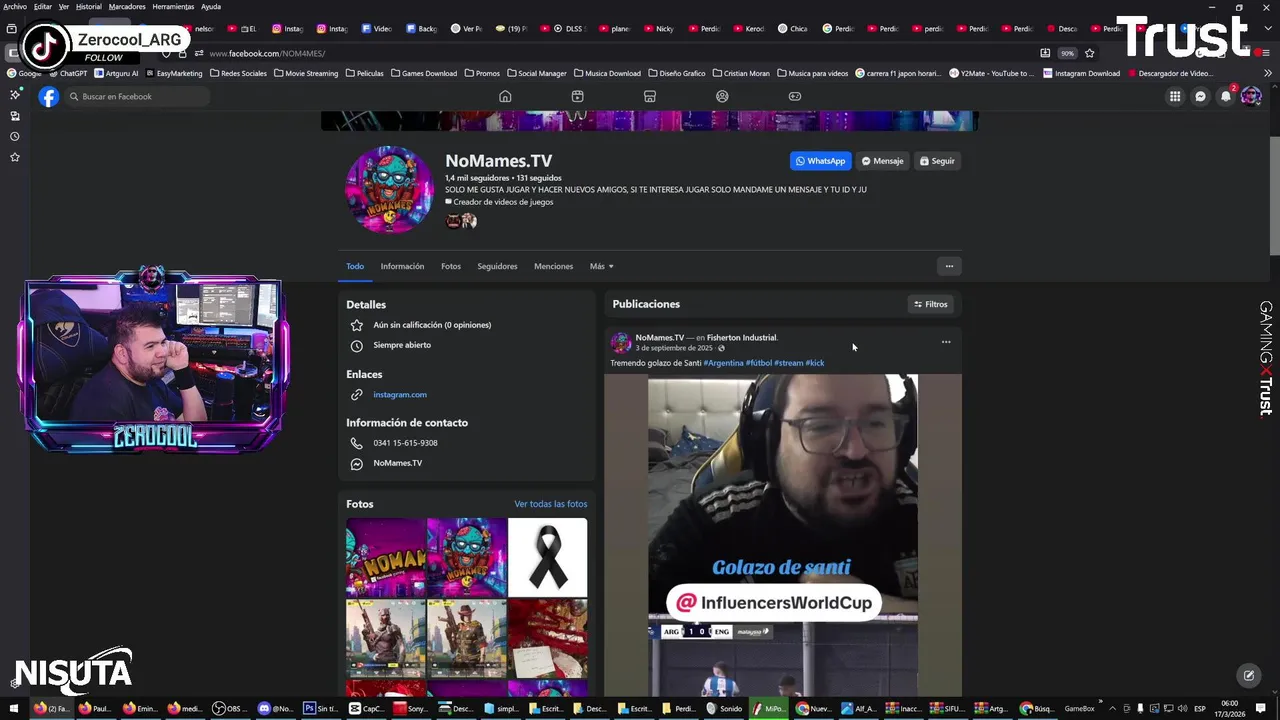Open OBS in the Windows taskbar
The image size is (1280, 720).
[x=229, y=708]
